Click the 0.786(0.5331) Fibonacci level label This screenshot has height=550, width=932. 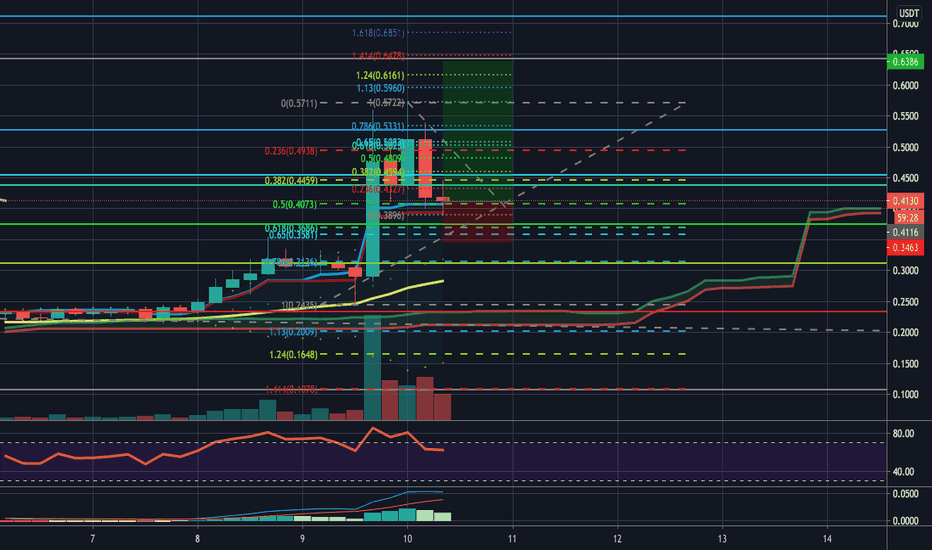tap(377, 126)
